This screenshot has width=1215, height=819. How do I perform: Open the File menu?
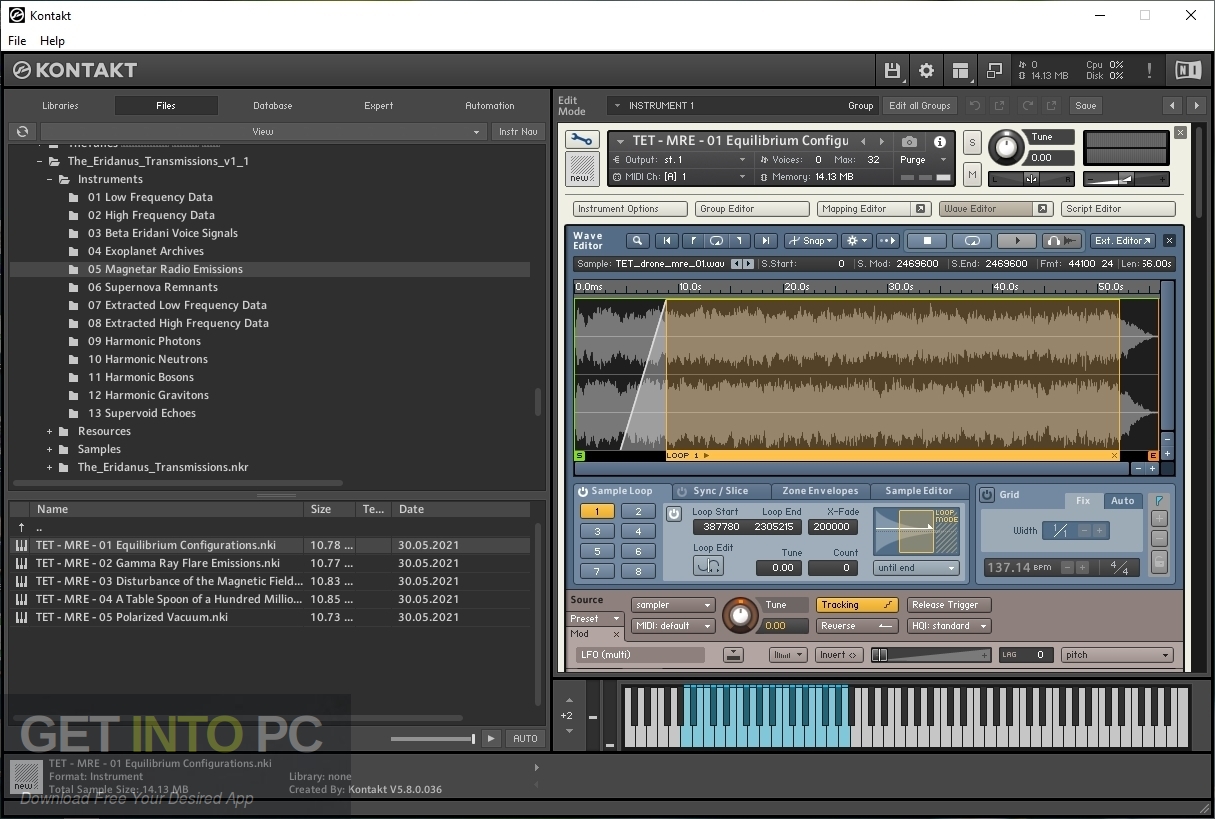17,41
